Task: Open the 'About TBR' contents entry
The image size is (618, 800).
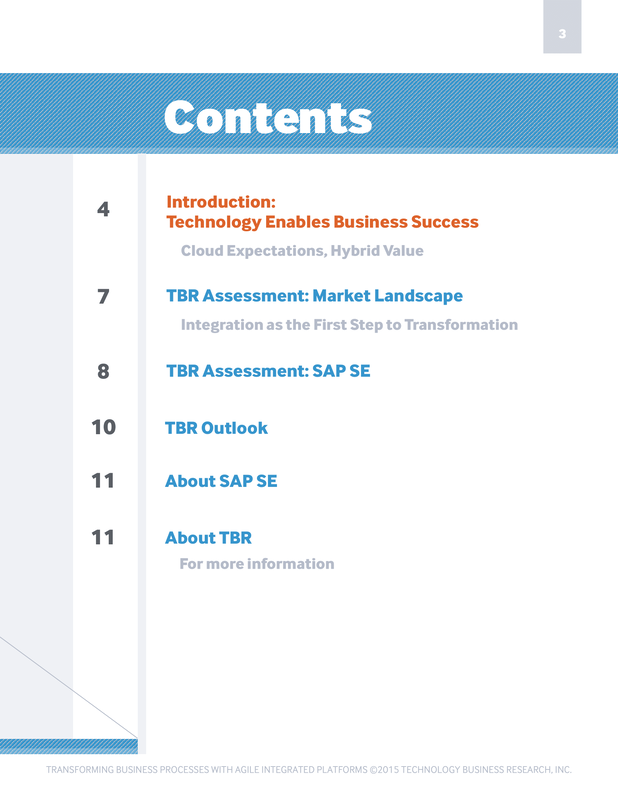Action: pyautogui.click(x=208, y=538)
